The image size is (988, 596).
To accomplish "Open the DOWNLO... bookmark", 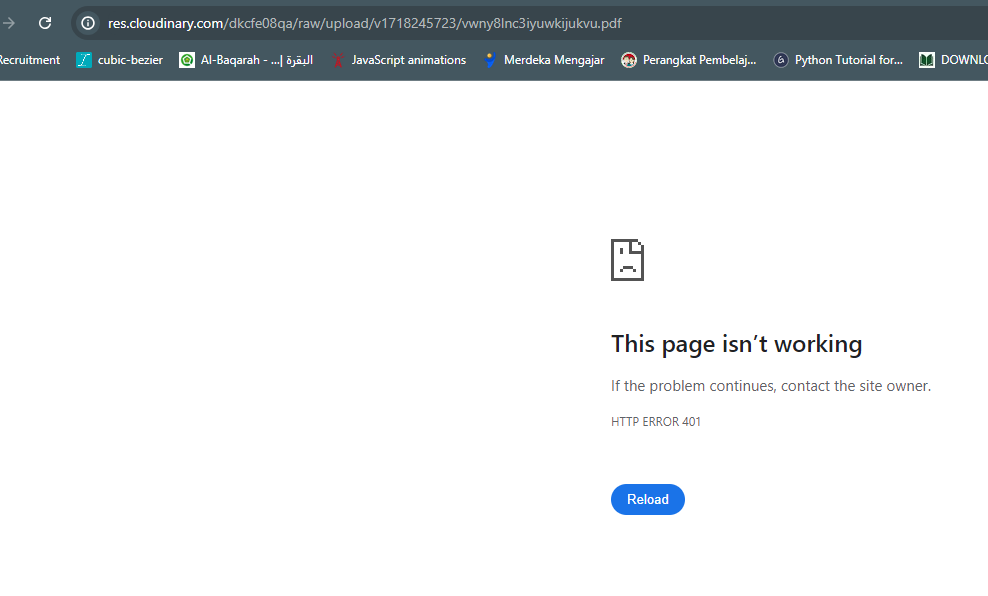I will [x=953, y=60].
